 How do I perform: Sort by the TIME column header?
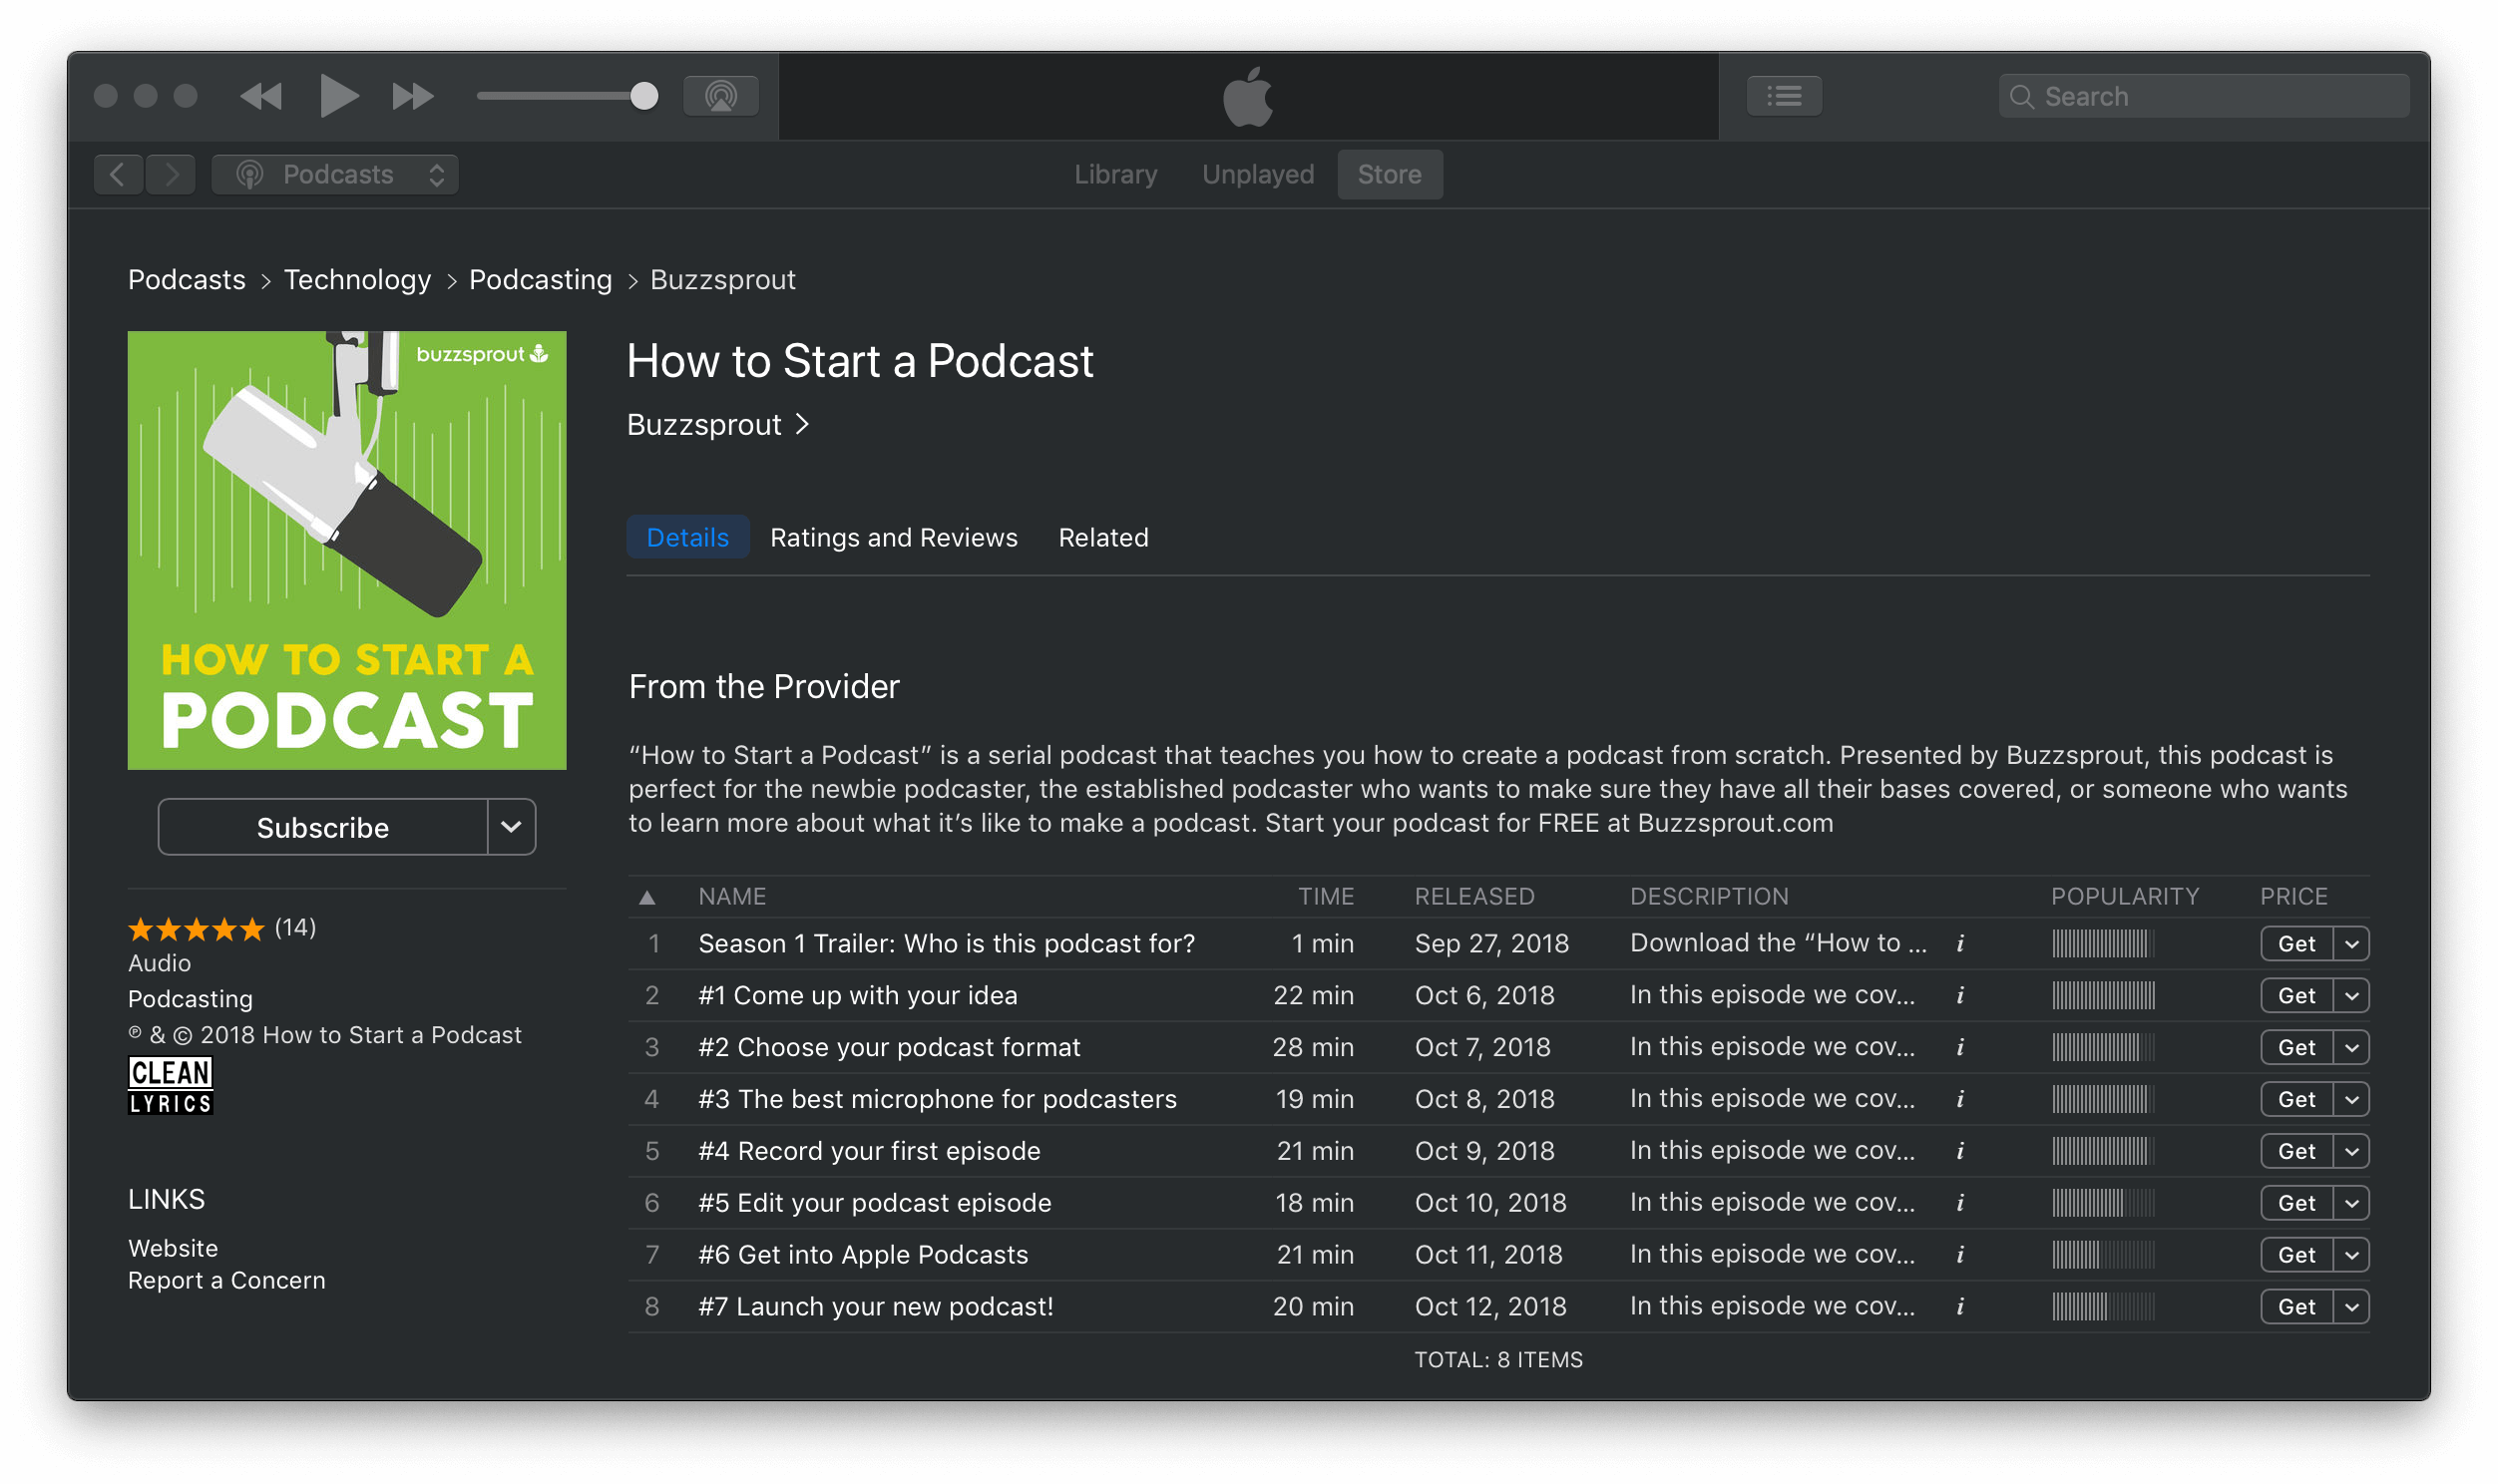(1327, 897)
